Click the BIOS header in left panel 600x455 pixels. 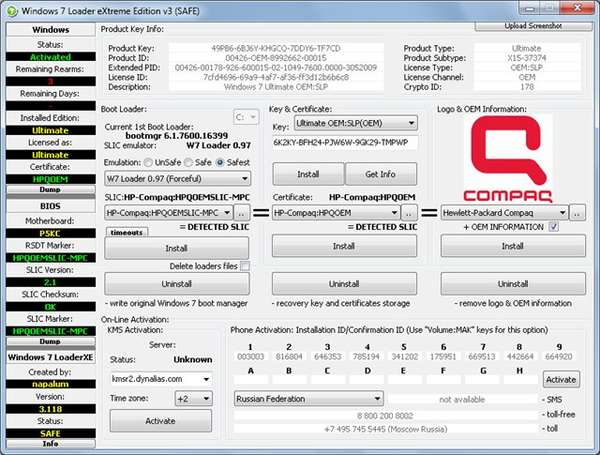point(51,206)
